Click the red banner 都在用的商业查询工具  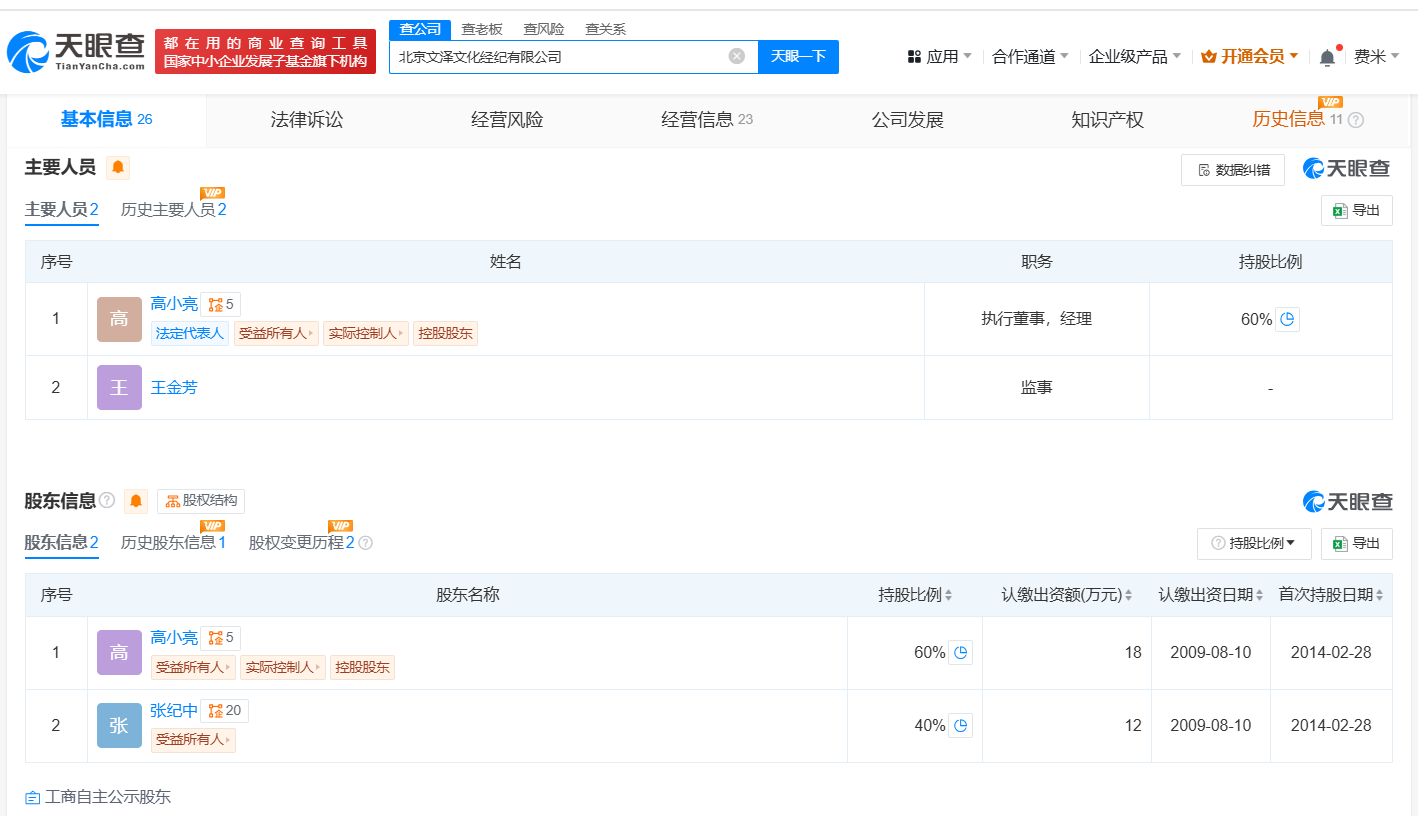click(x=265, y=52)
